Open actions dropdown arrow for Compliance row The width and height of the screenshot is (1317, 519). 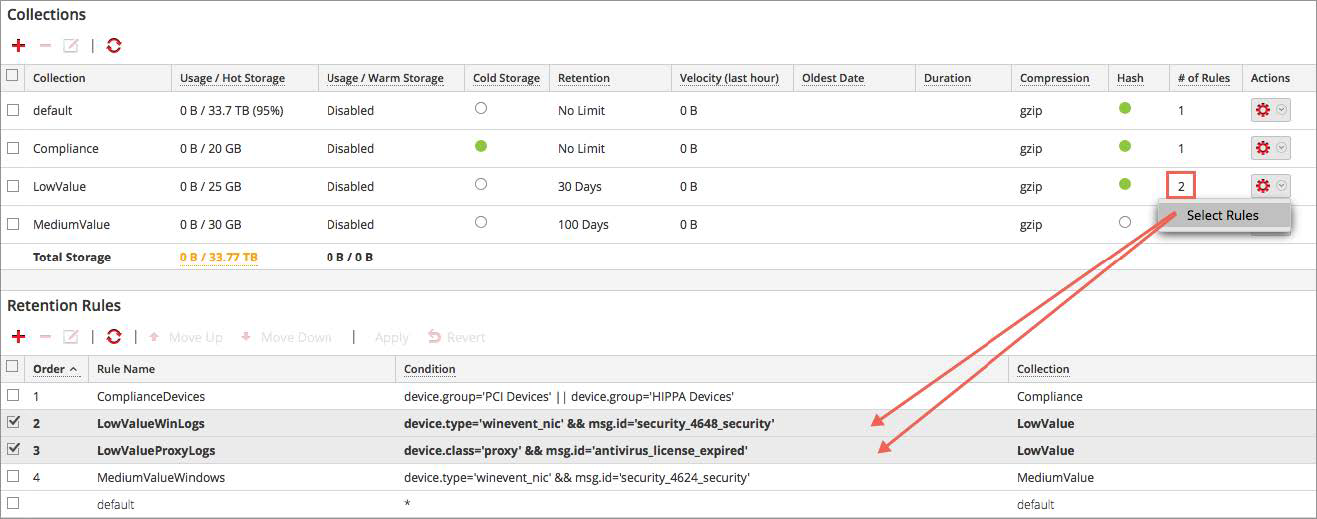[x=1281, y=148]
